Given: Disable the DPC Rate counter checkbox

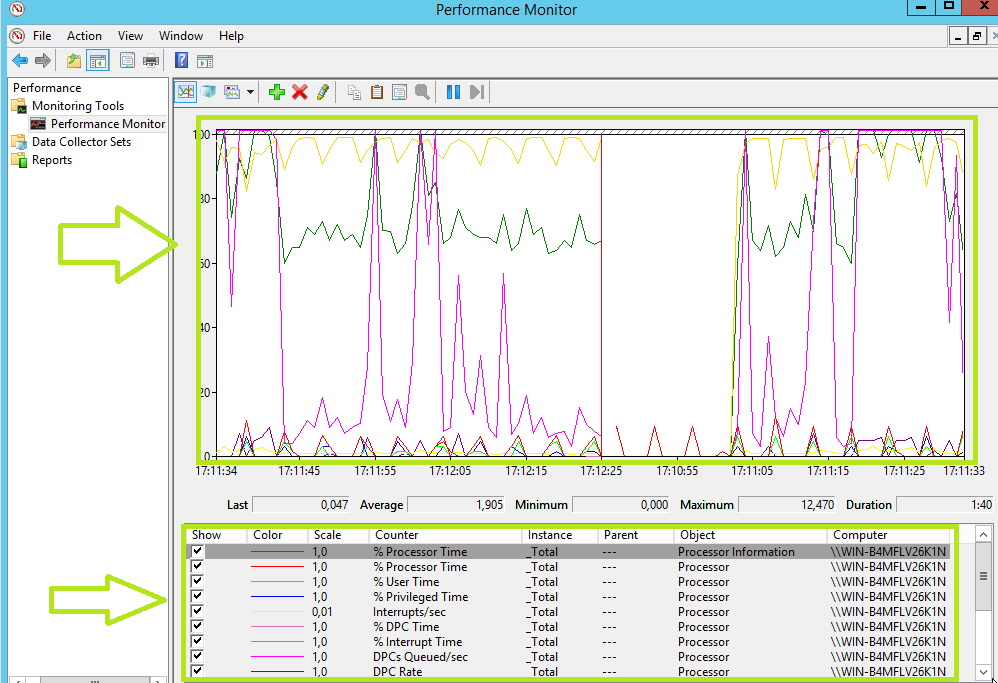Looking at the screenshot, I should [196, 671].
